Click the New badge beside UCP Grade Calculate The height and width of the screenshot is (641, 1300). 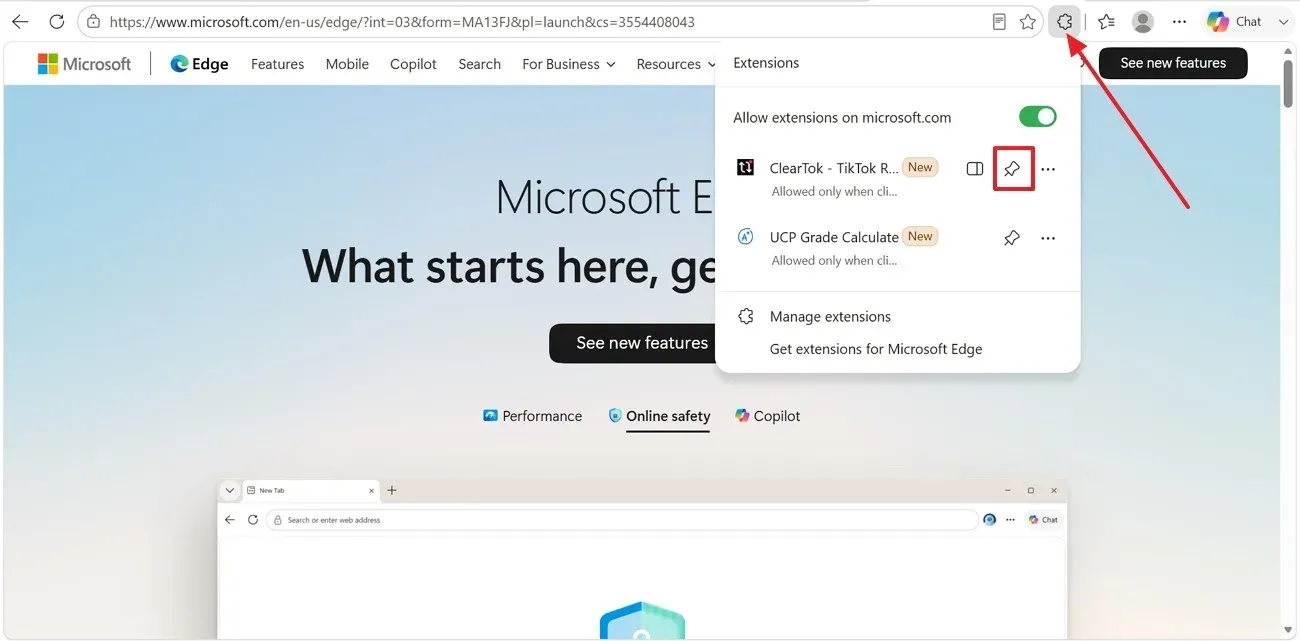[920, 236]
